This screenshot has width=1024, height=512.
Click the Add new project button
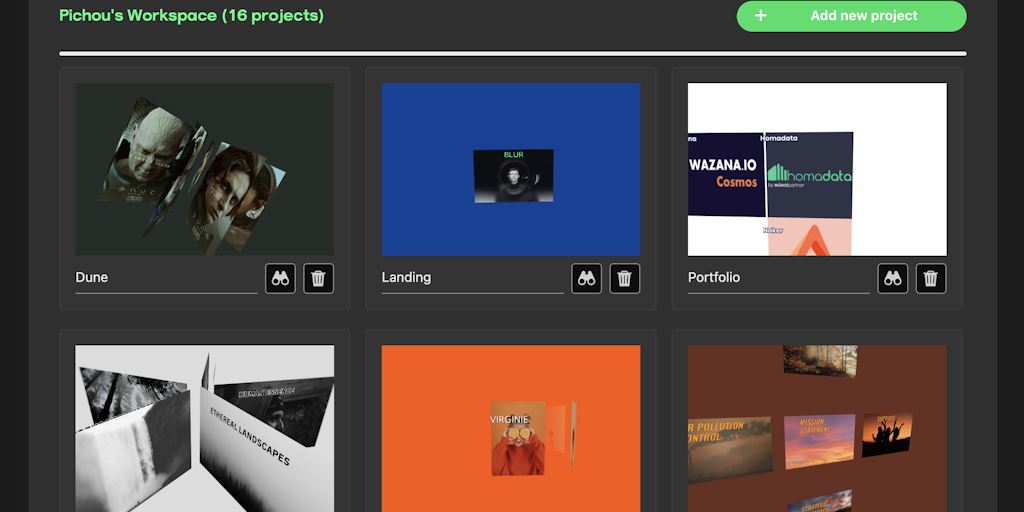coord(852,16)
